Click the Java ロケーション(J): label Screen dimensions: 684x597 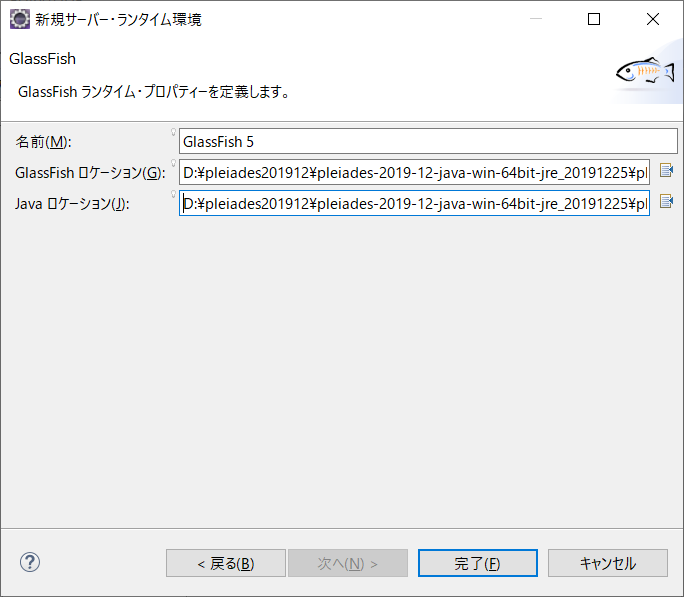(72, 204)
